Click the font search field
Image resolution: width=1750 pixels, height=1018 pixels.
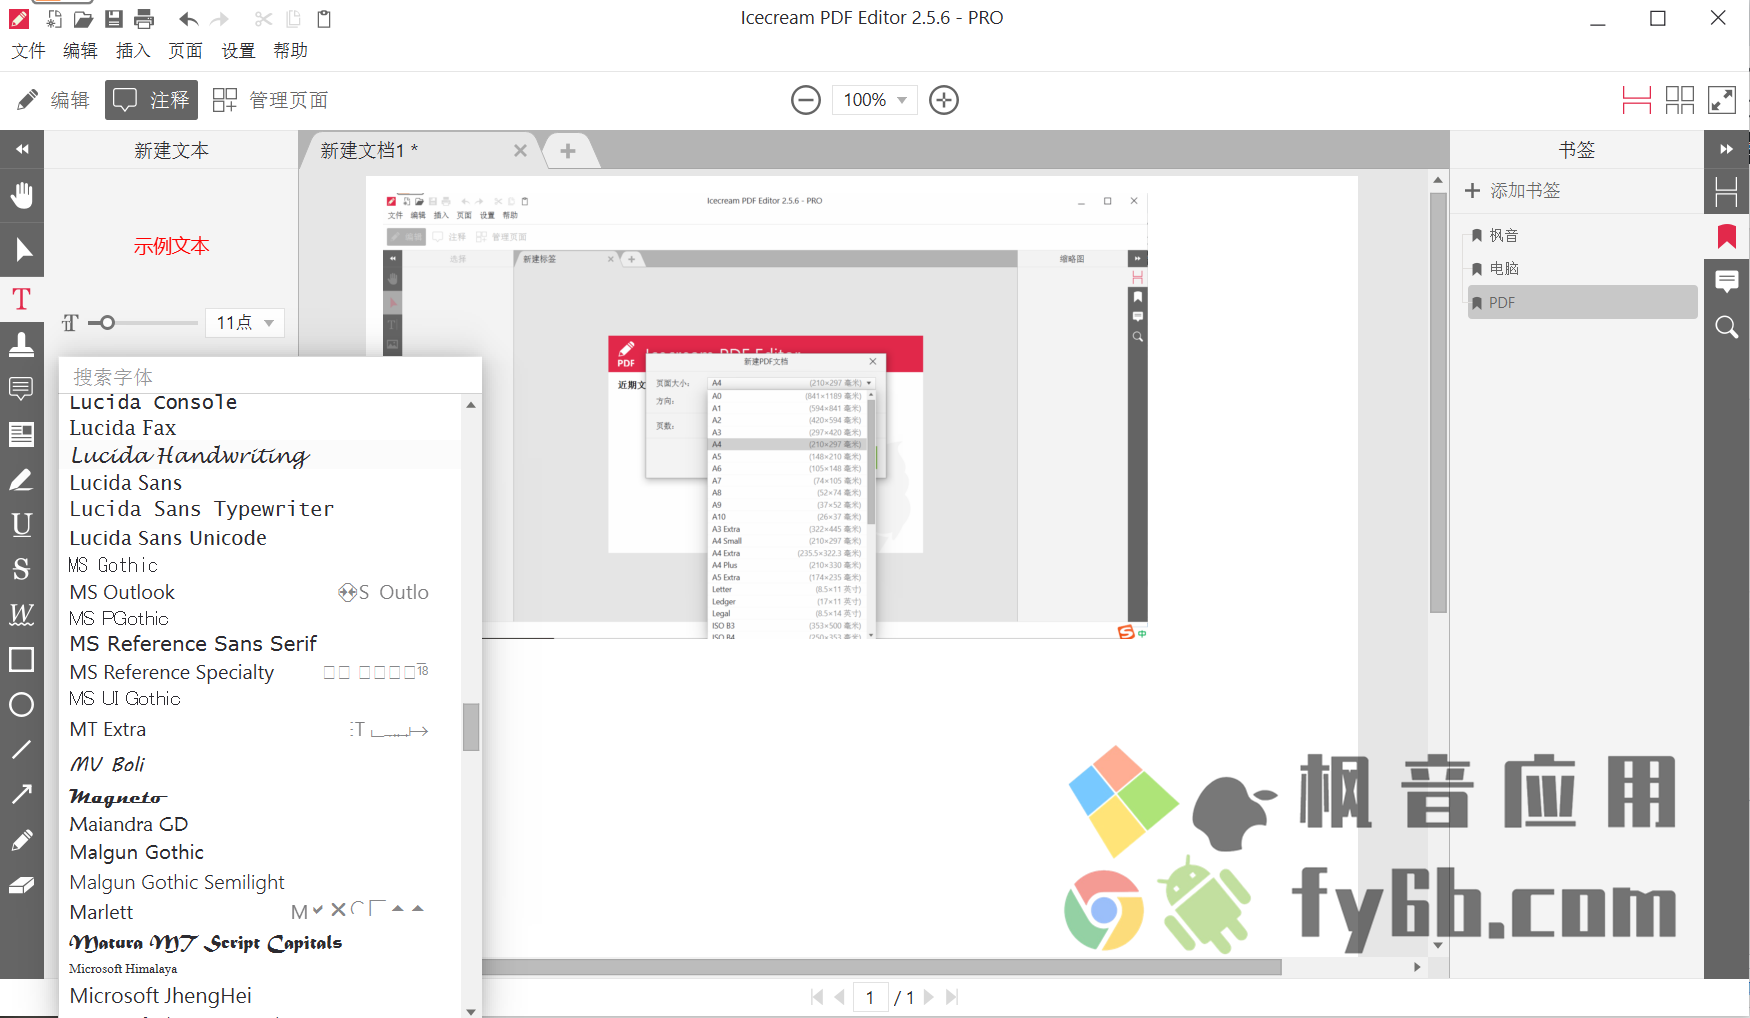(270, 377)
